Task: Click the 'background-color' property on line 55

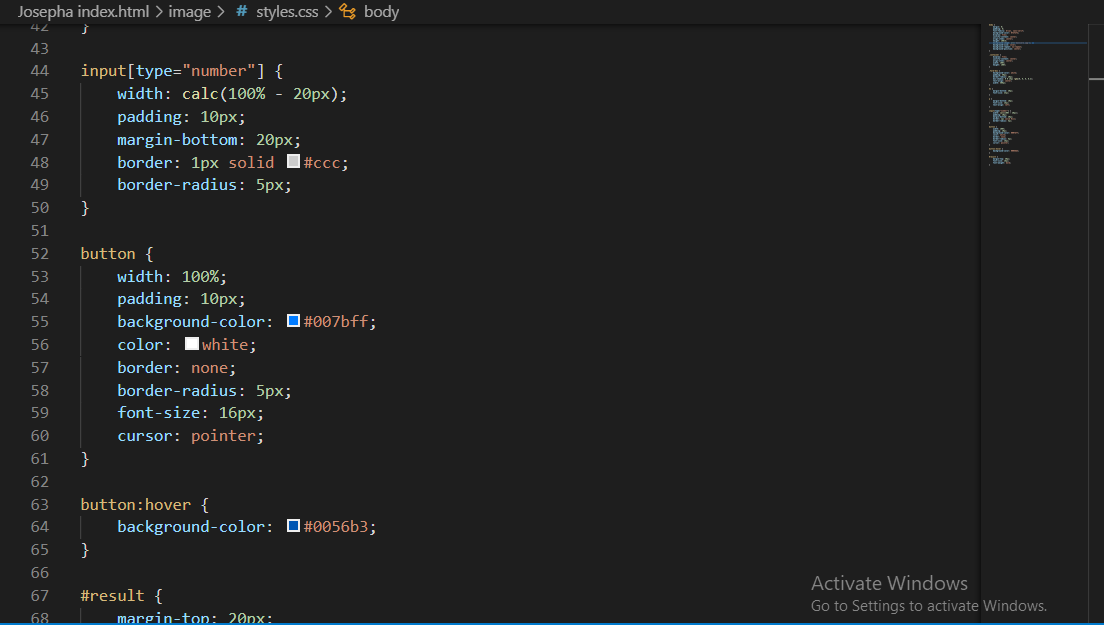Action: click(x=191, y=322)
